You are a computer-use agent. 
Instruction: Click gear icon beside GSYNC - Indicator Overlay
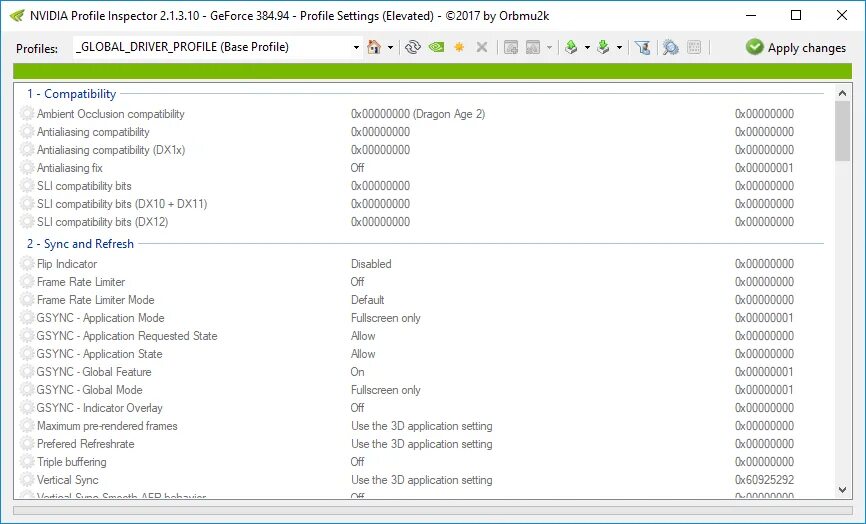[27, 408]
